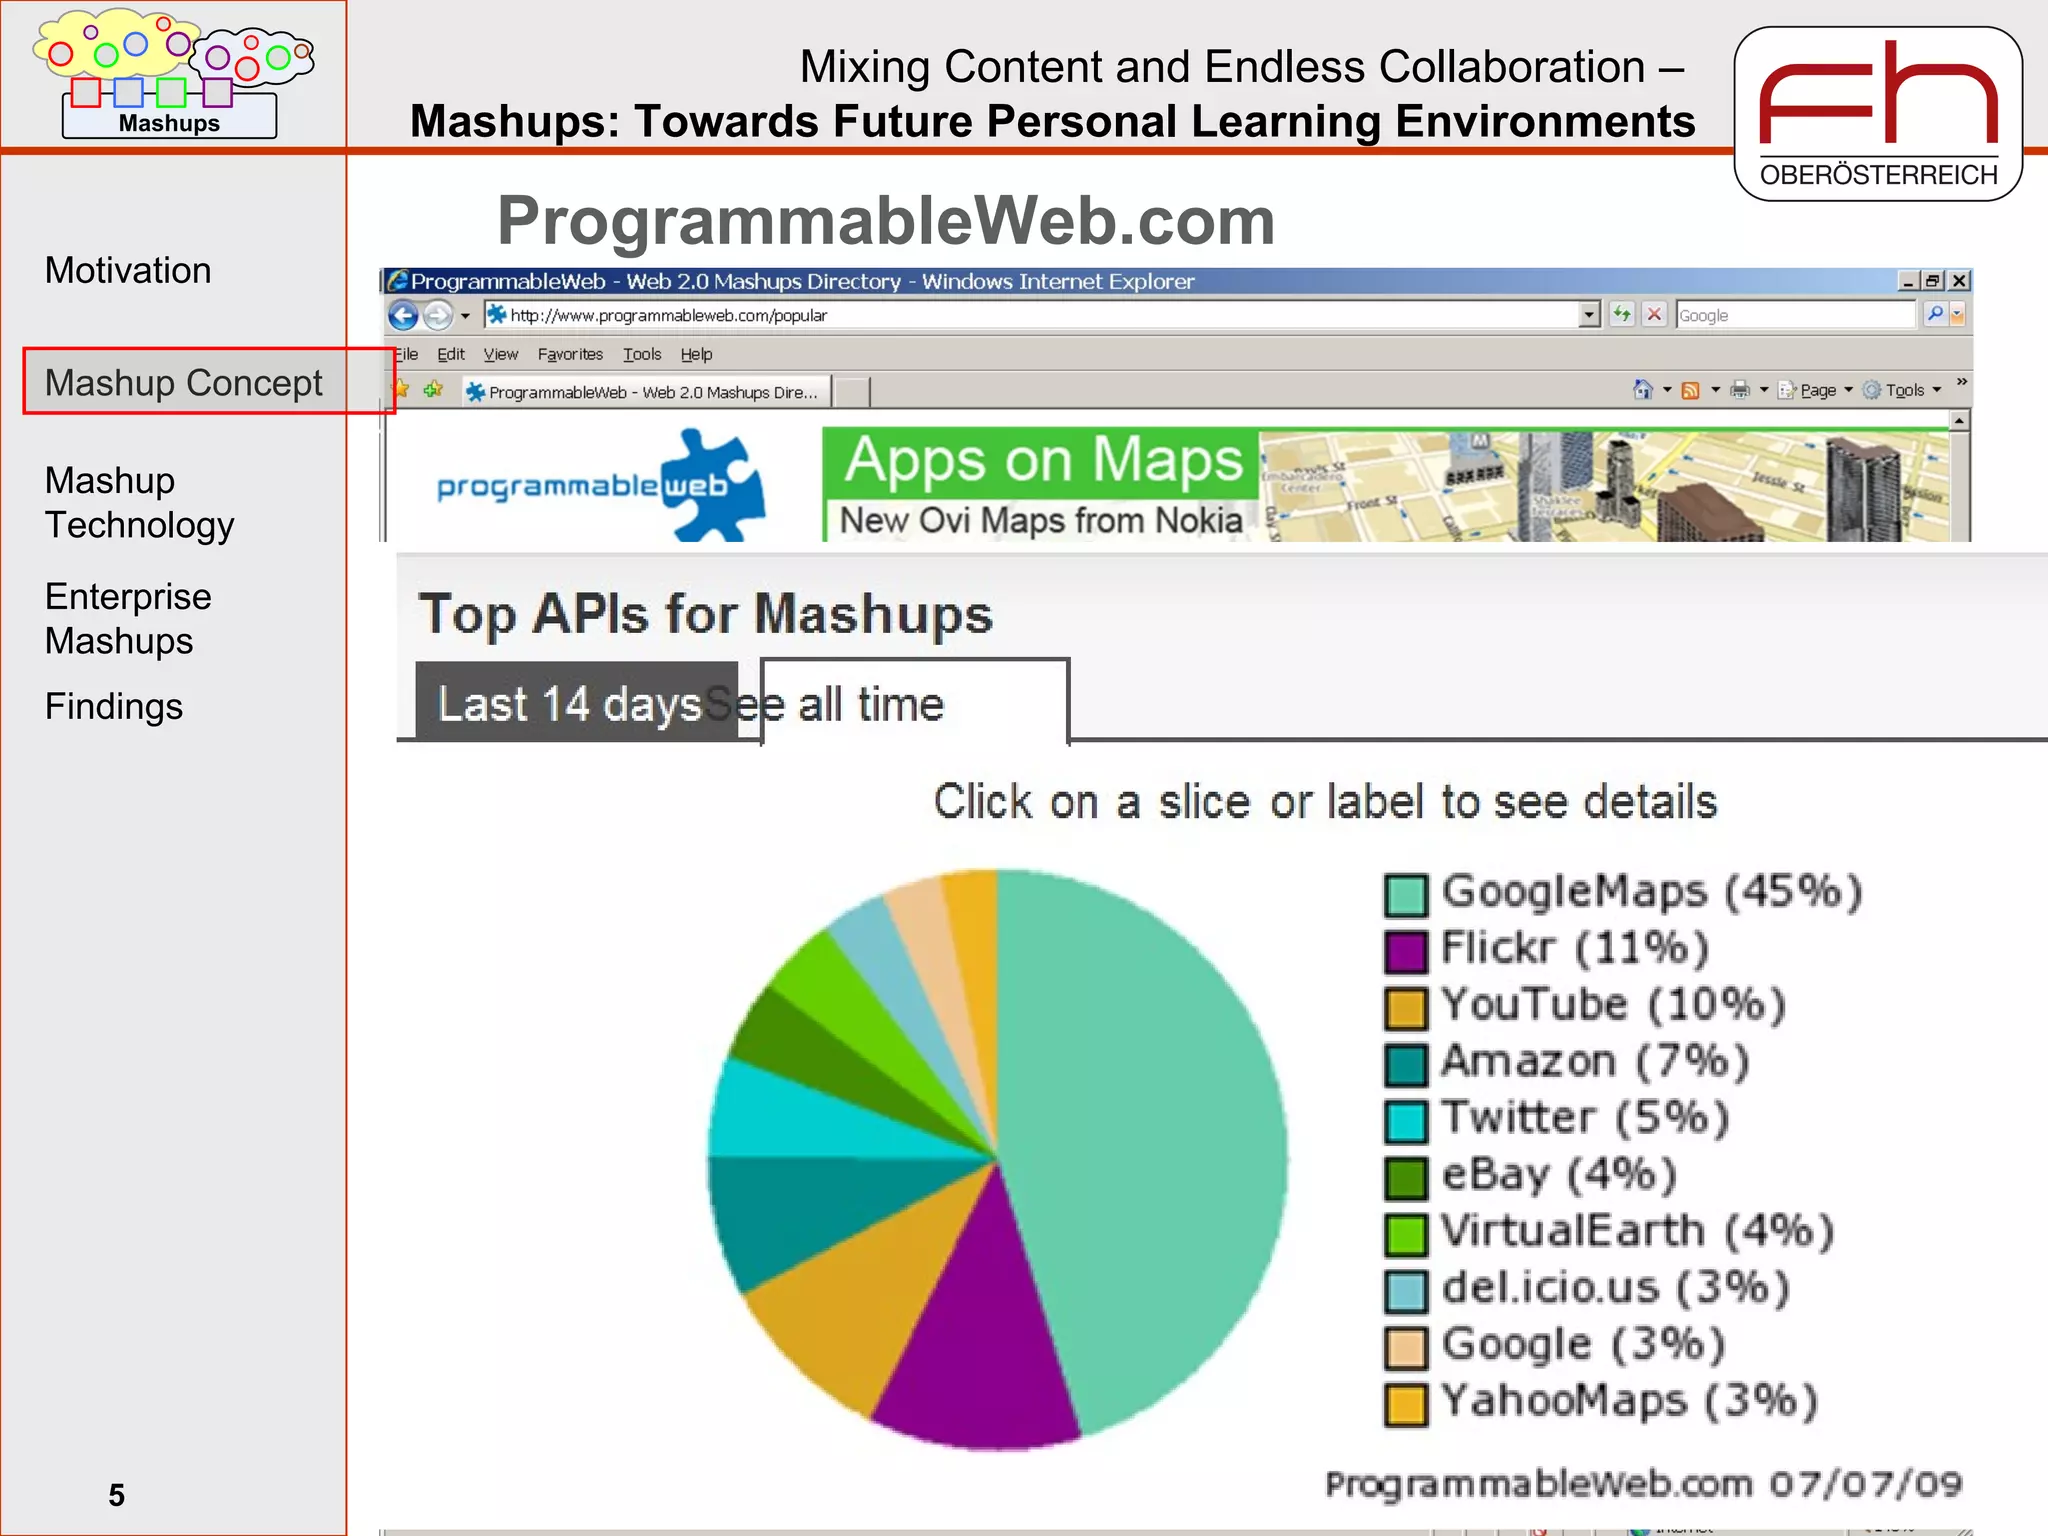
Task: Click the address bar URL field
Action: [x=1032, y=315]
